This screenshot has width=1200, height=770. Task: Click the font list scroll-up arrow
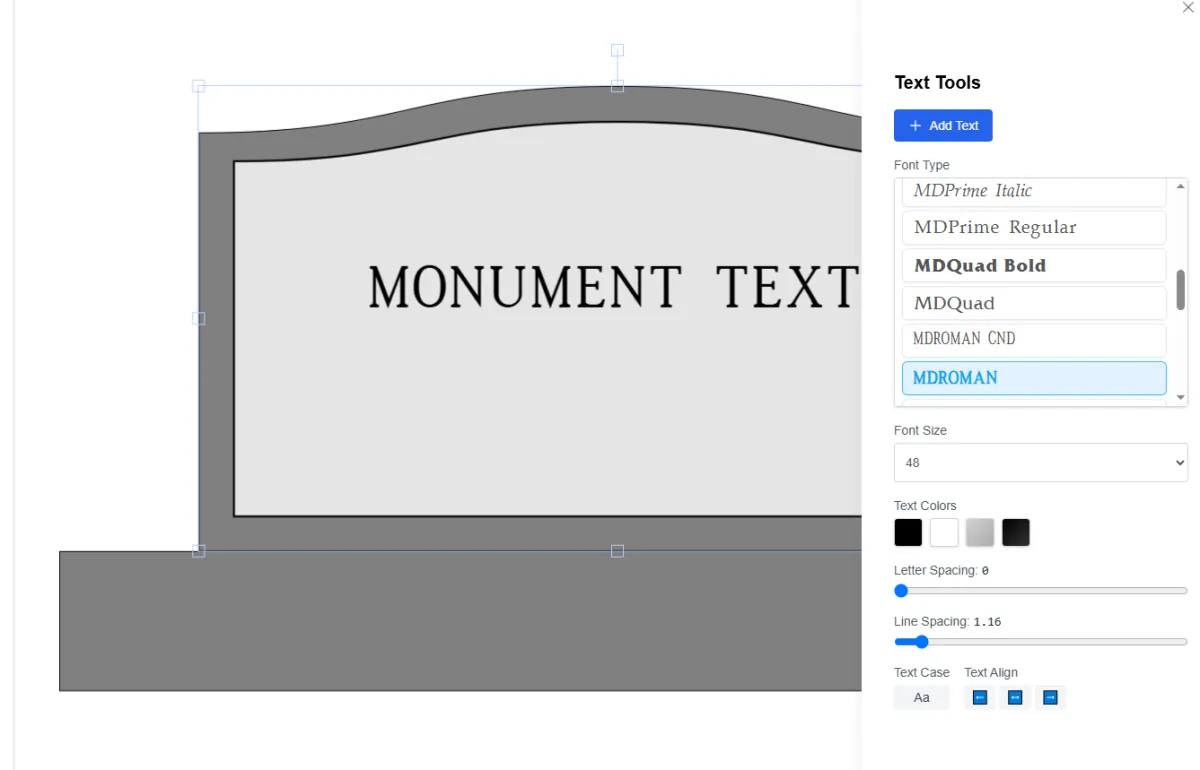click(x=1181, y=186)
